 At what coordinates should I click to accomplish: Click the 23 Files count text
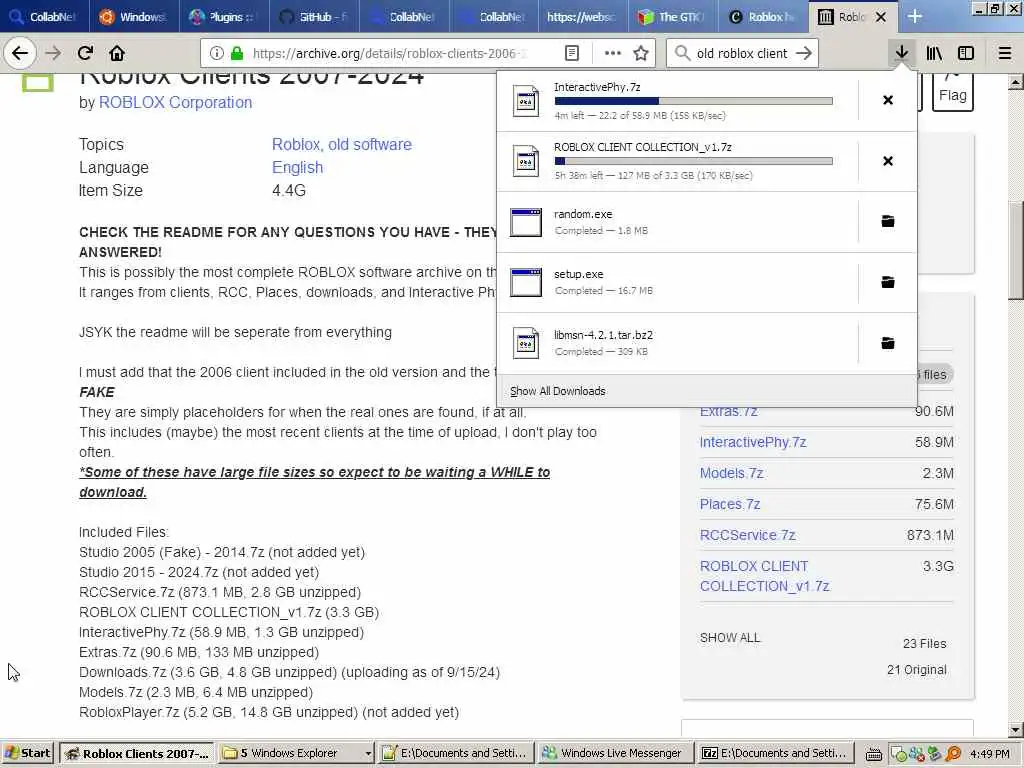[924, 644]
